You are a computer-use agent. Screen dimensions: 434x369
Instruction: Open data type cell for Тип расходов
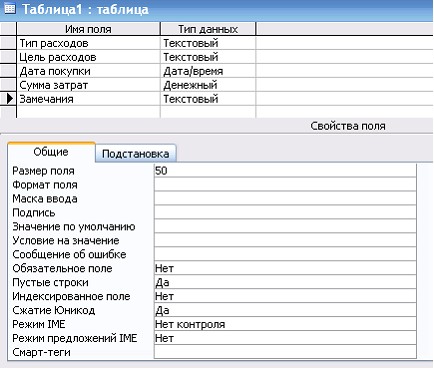[208, 43]
